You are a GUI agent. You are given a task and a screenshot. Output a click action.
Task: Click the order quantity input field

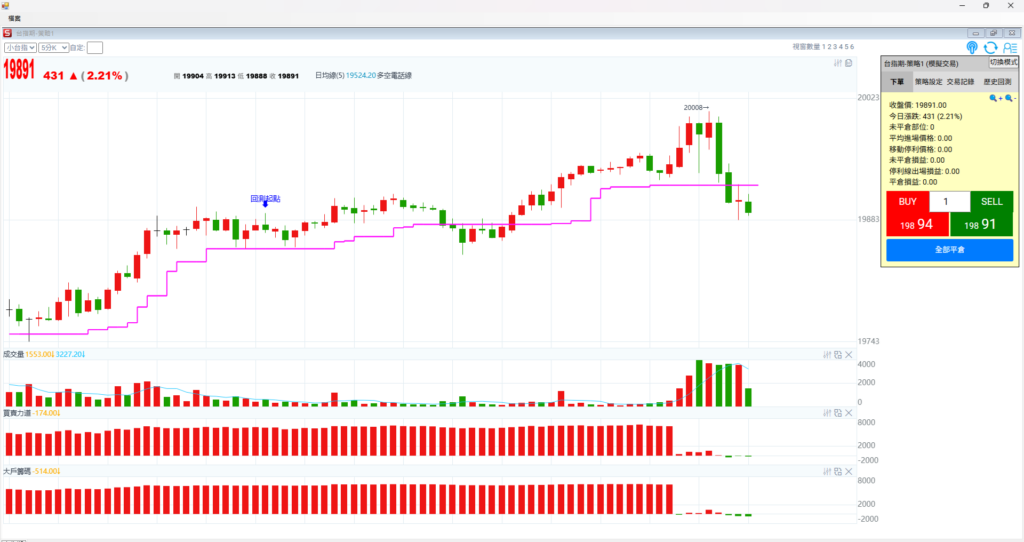click(x=949, y=202)
